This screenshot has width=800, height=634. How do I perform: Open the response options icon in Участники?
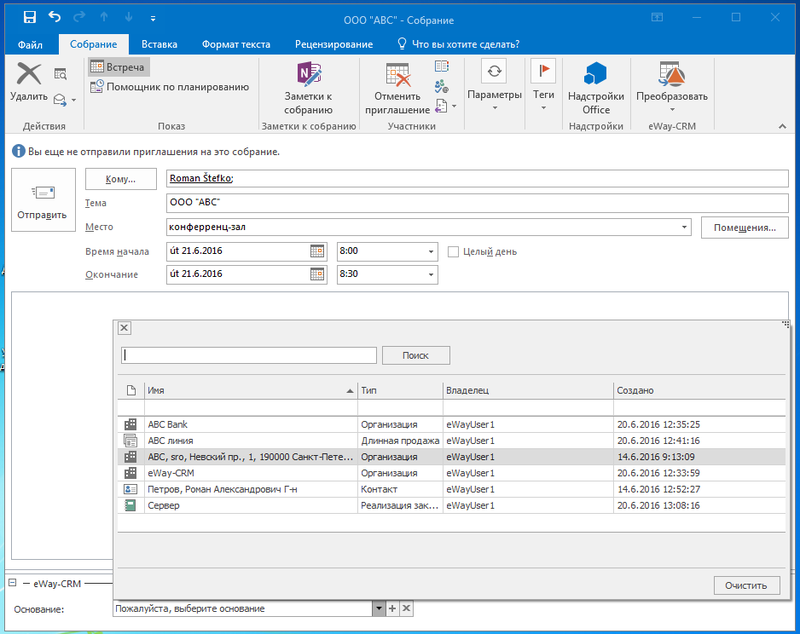coord(442,106)
